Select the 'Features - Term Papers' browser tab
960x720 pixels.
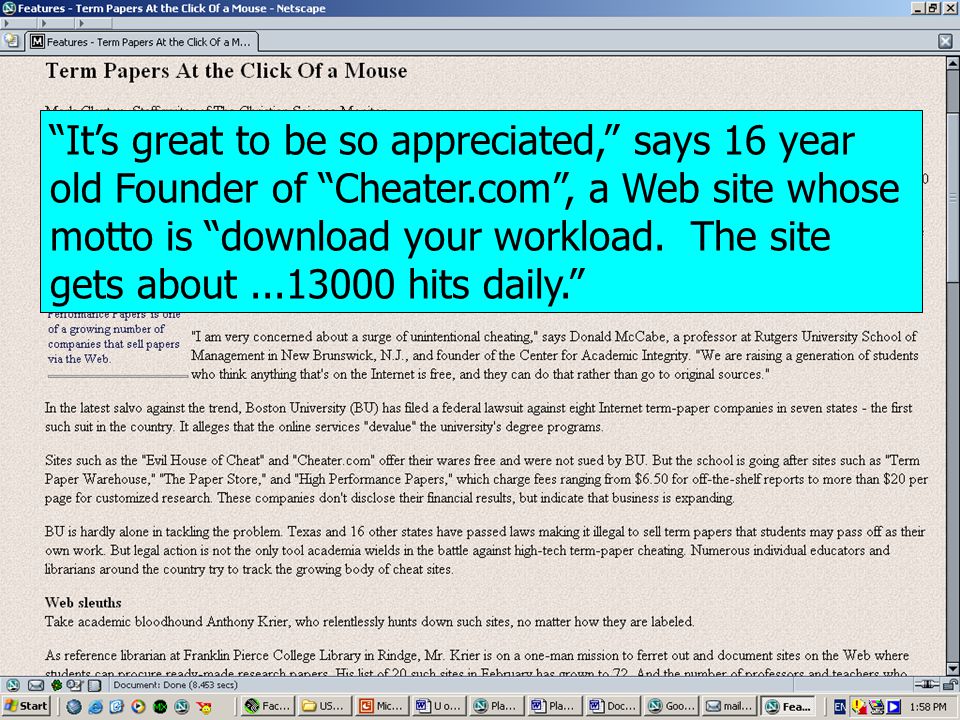coord(141,42)
